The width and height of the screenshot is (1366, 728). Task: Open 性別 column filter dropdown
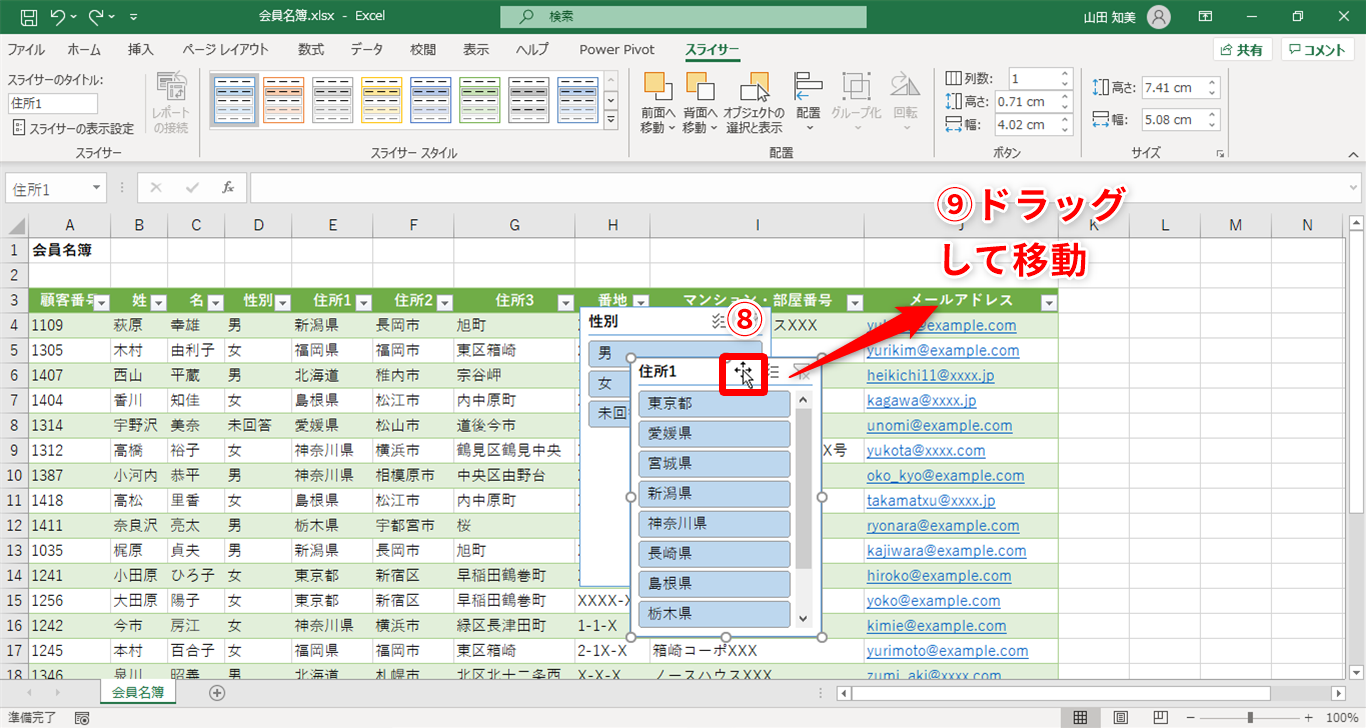coord(282,302)
